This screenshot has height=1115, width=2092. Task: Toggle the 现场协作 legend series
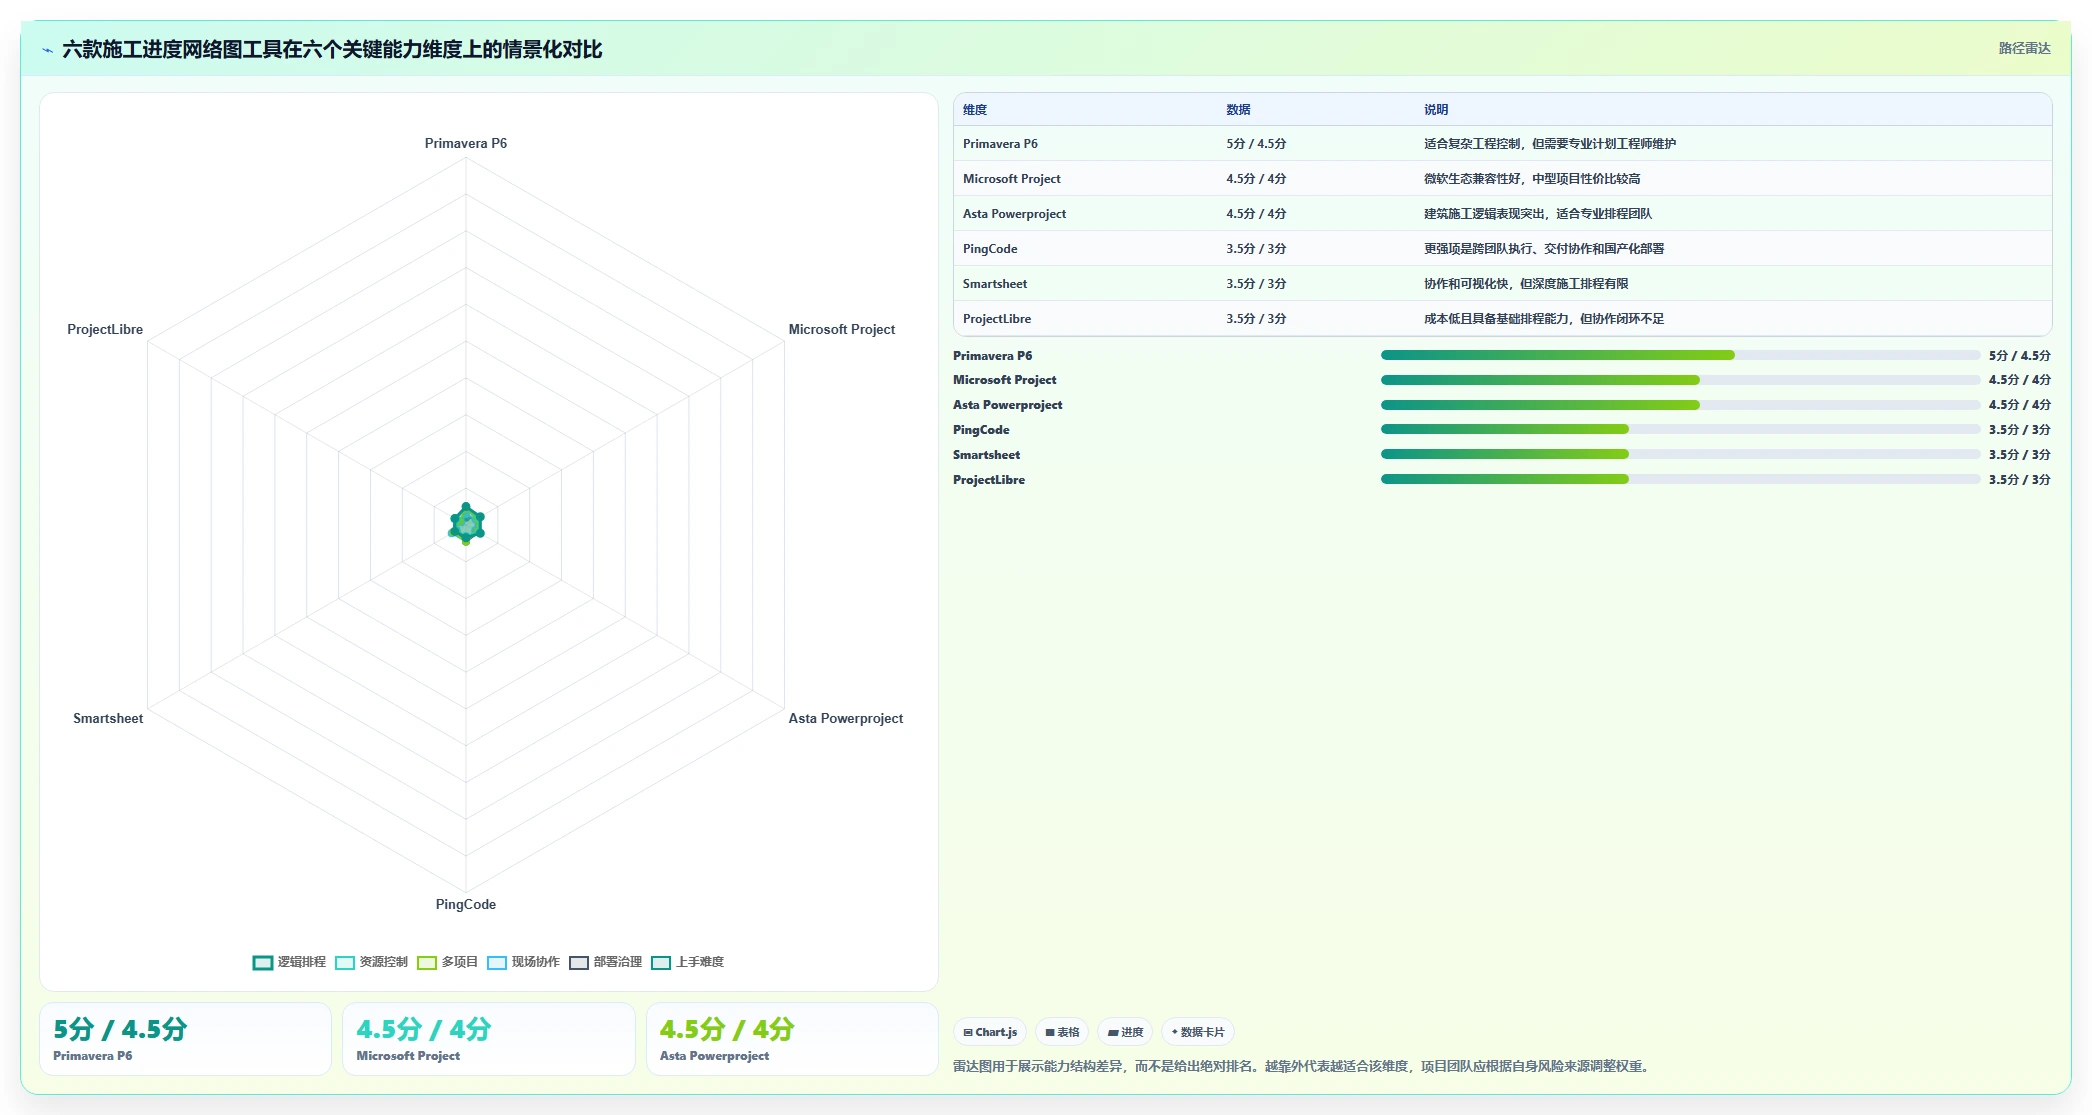coord(523,962)
